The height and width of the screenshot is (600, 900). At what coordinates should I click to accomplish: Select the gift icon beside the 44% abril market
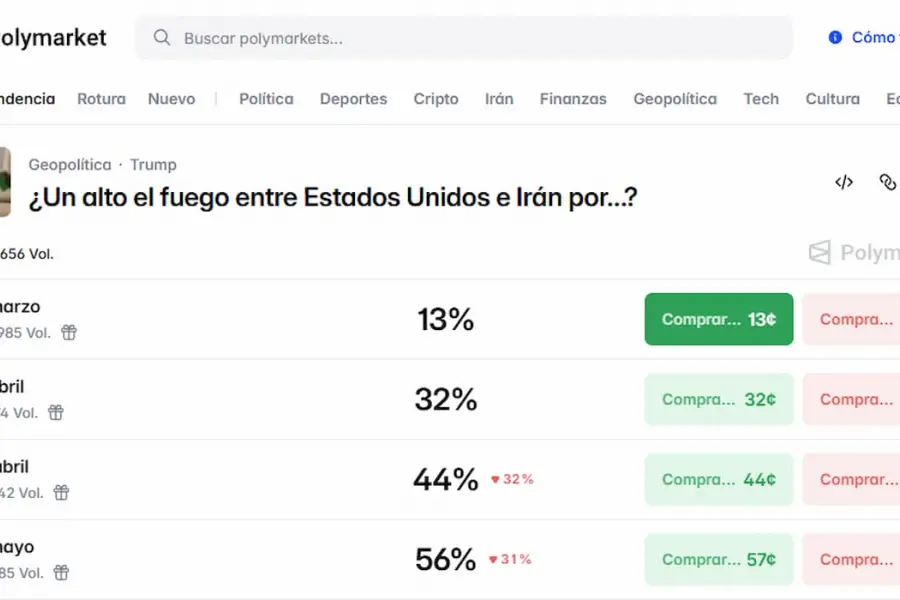(60, 493)
